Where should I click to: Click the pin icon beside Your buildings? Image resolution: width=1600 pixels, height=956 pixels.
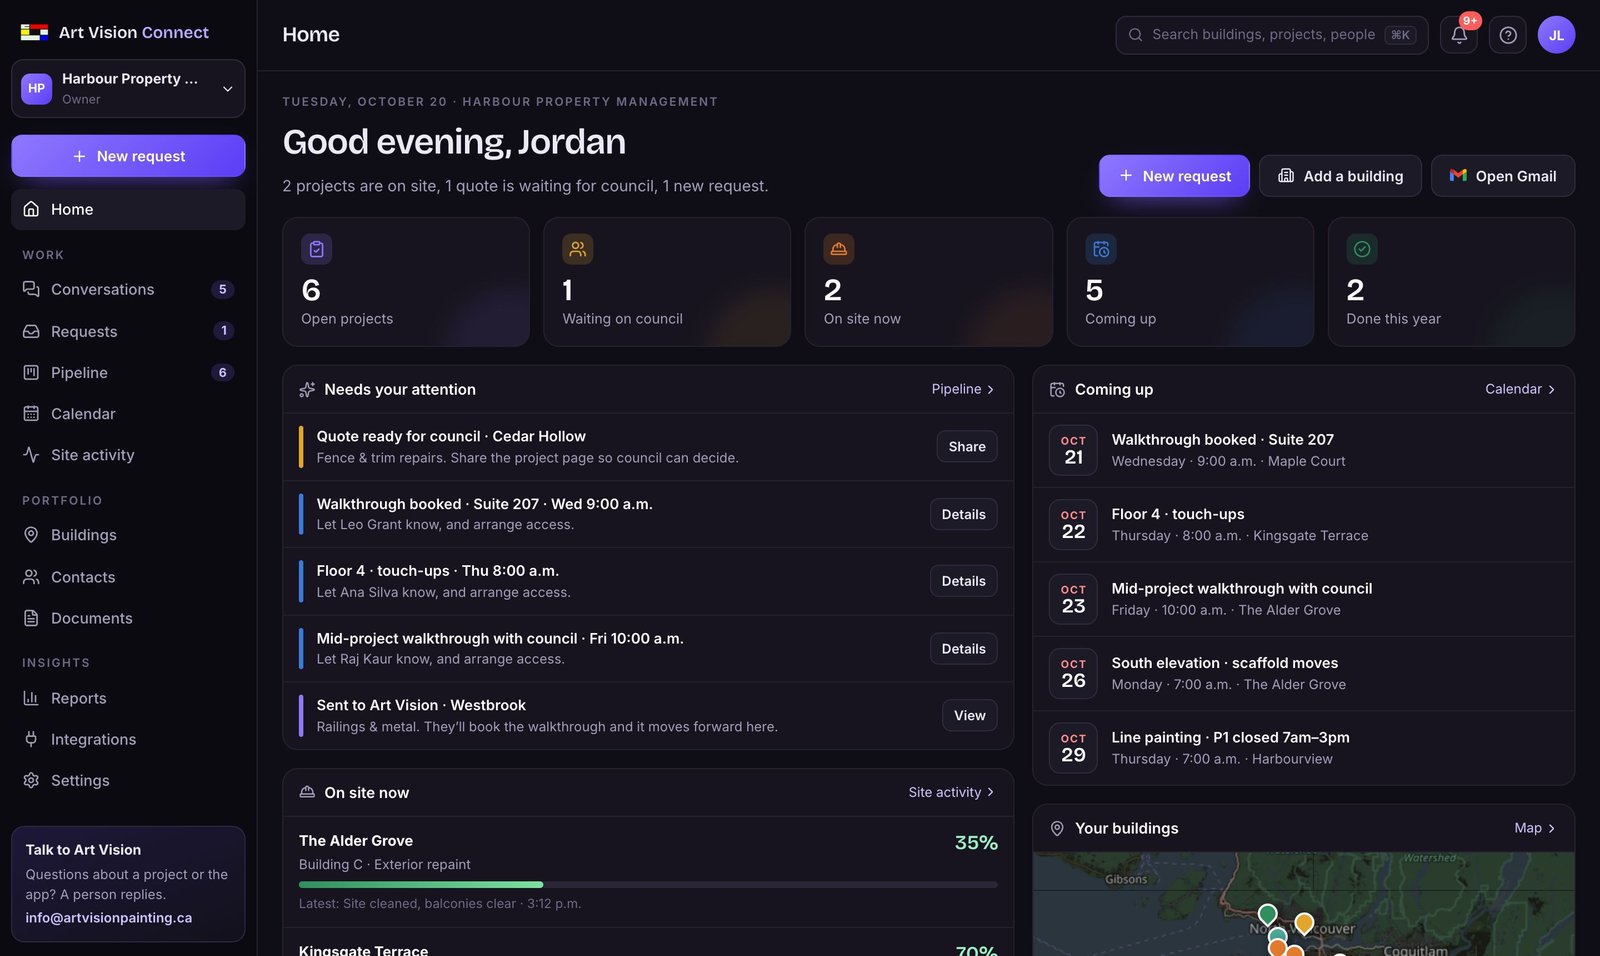[x=1057, y=828]
